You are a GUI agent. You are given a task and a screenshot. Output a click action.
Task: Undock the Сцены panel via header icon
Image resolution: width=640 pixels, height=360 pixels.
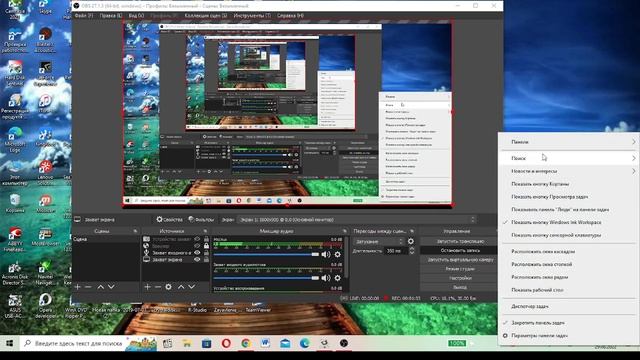pyautogui.click(x=135, y=231)
